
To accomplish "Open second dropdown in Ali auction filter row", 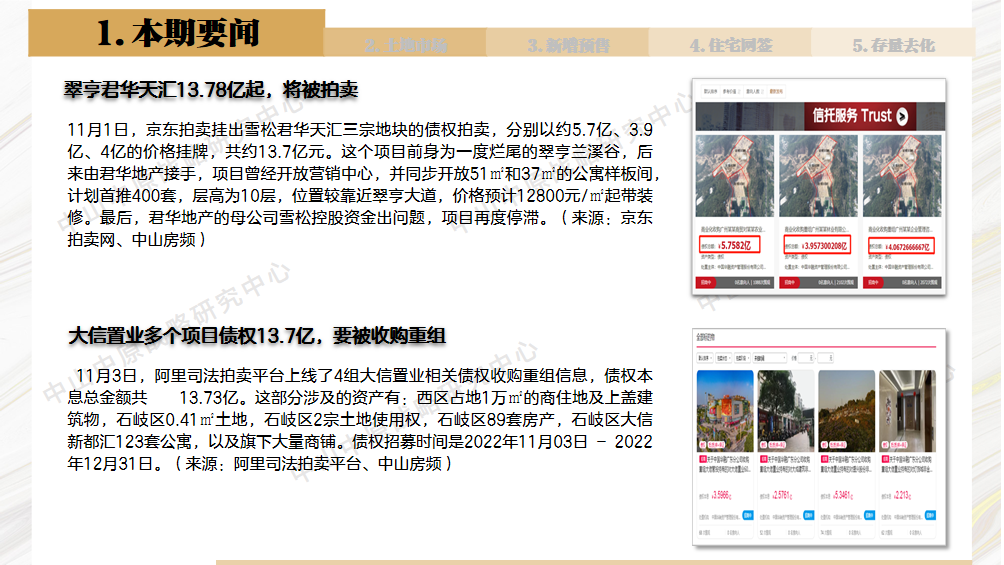I will [724, 358].
